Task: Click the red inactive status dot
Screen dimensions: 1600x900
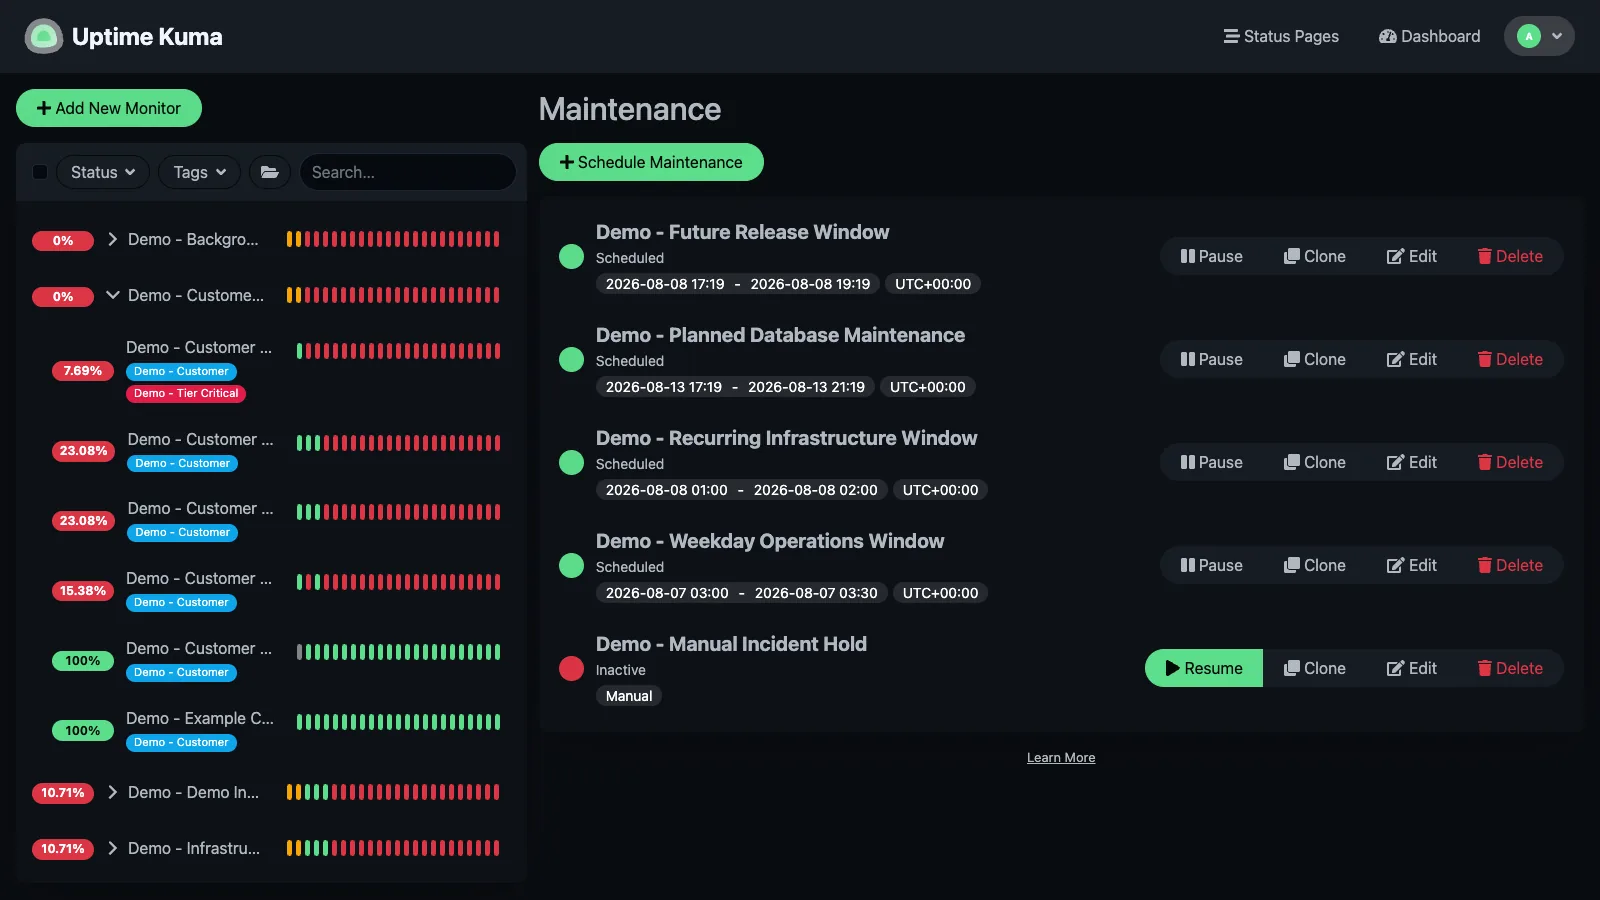Action: pos(571,668)
